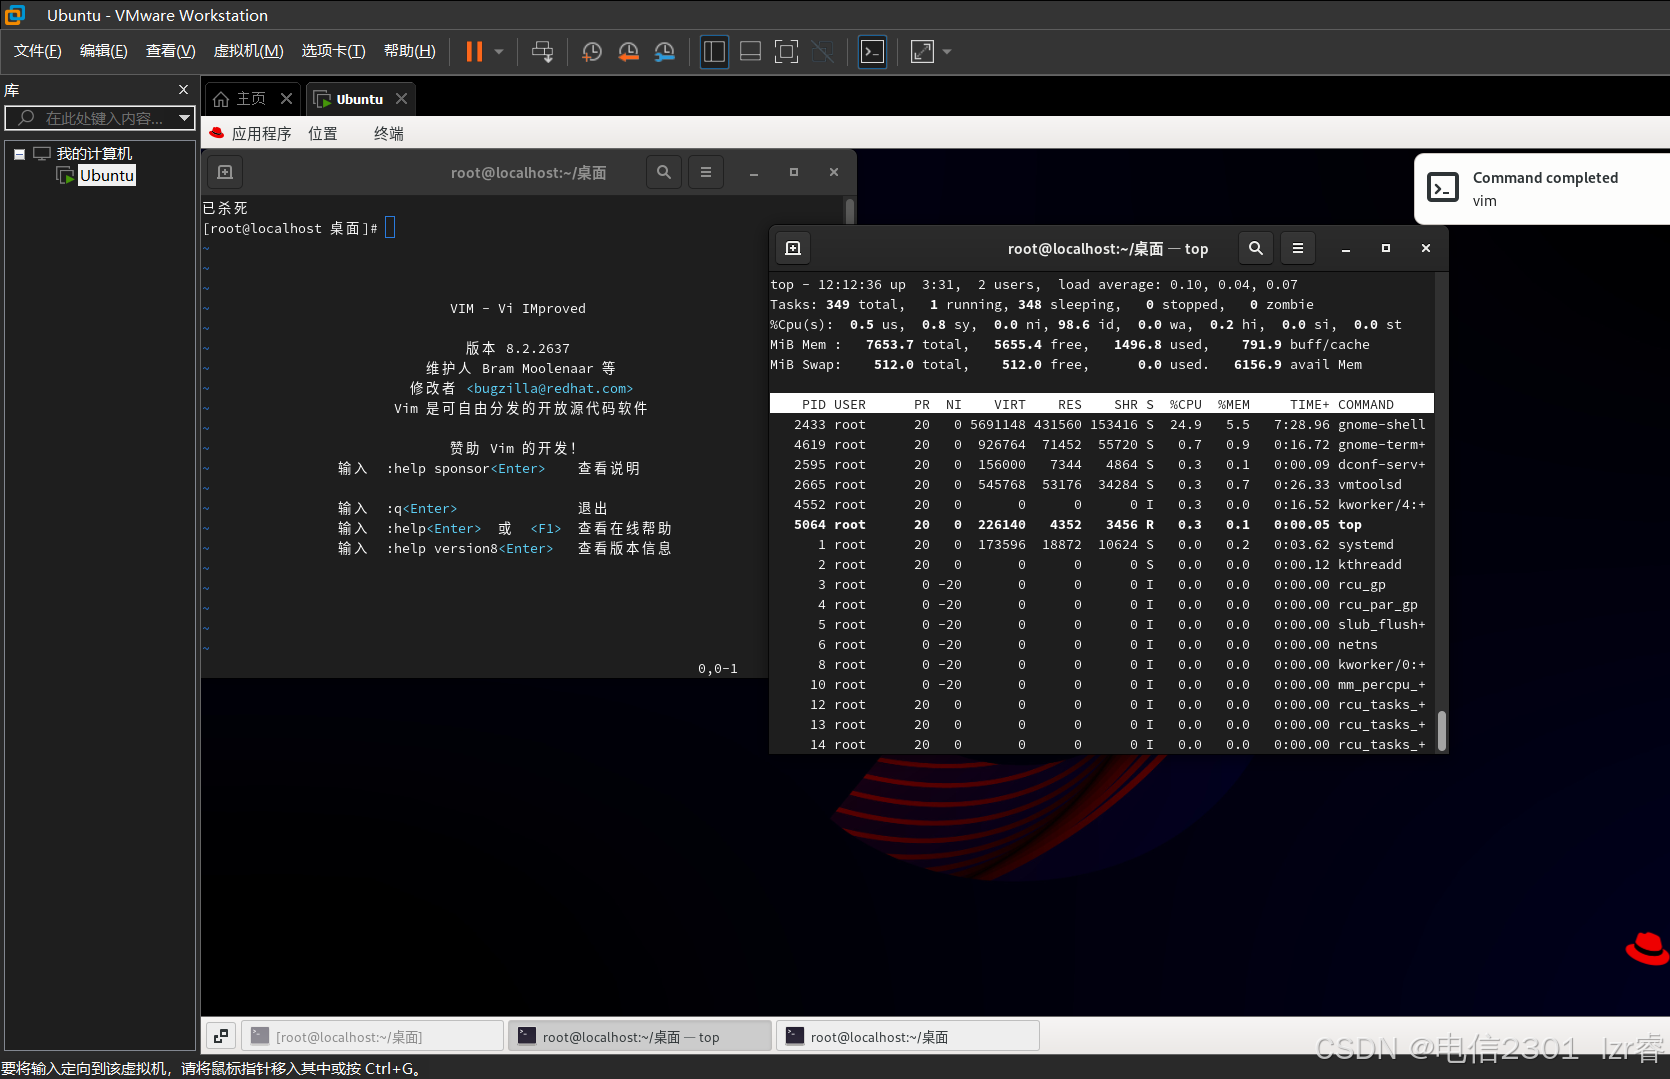Toggle the thumbnail bar view
1670x1079 pixels.
[750, 51]
